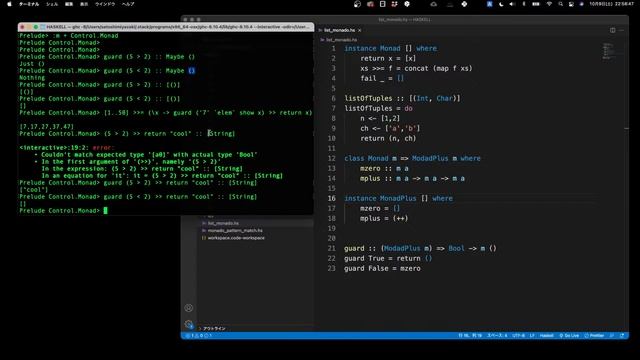Click the line and column status item
The width and height of the screenshot is (640, 360).
tap(470, 336)
